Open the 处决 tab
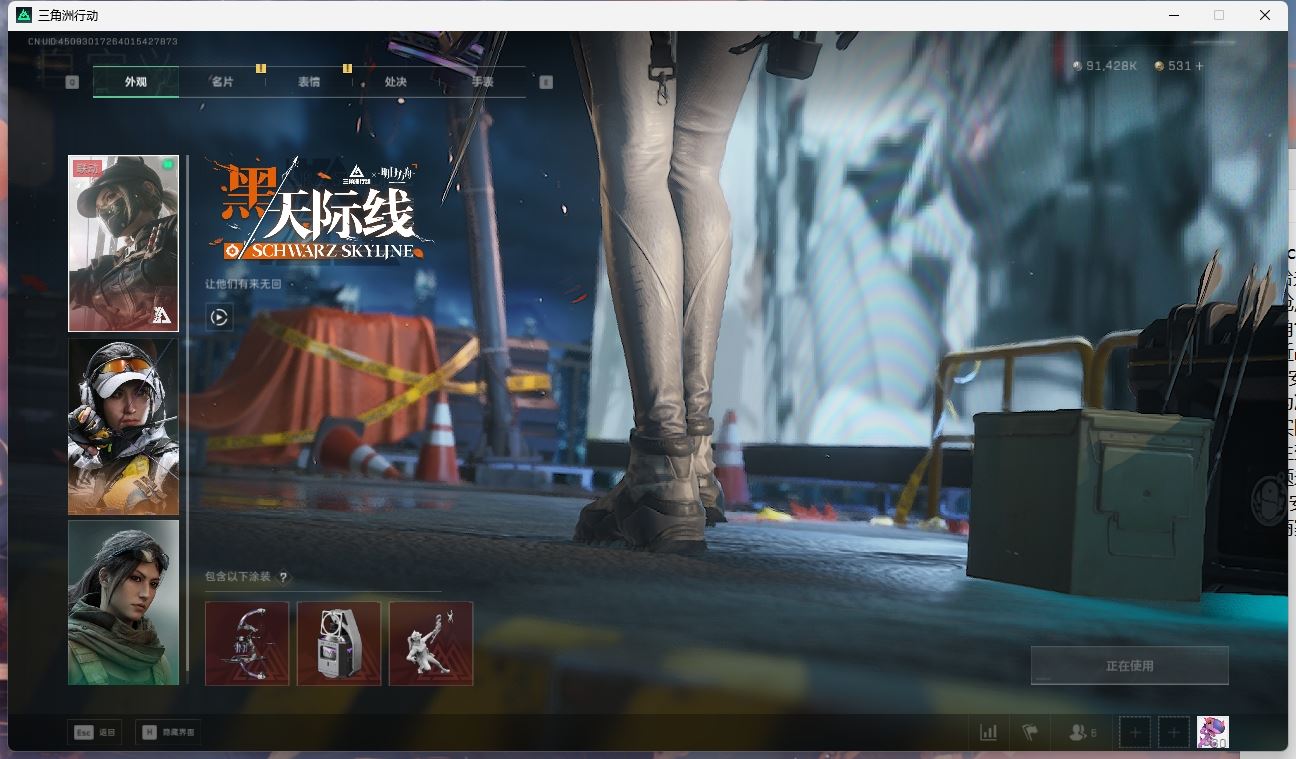The height and width of the screenshot is (759, 1296). pyautogui.click(x=396, y=82)
